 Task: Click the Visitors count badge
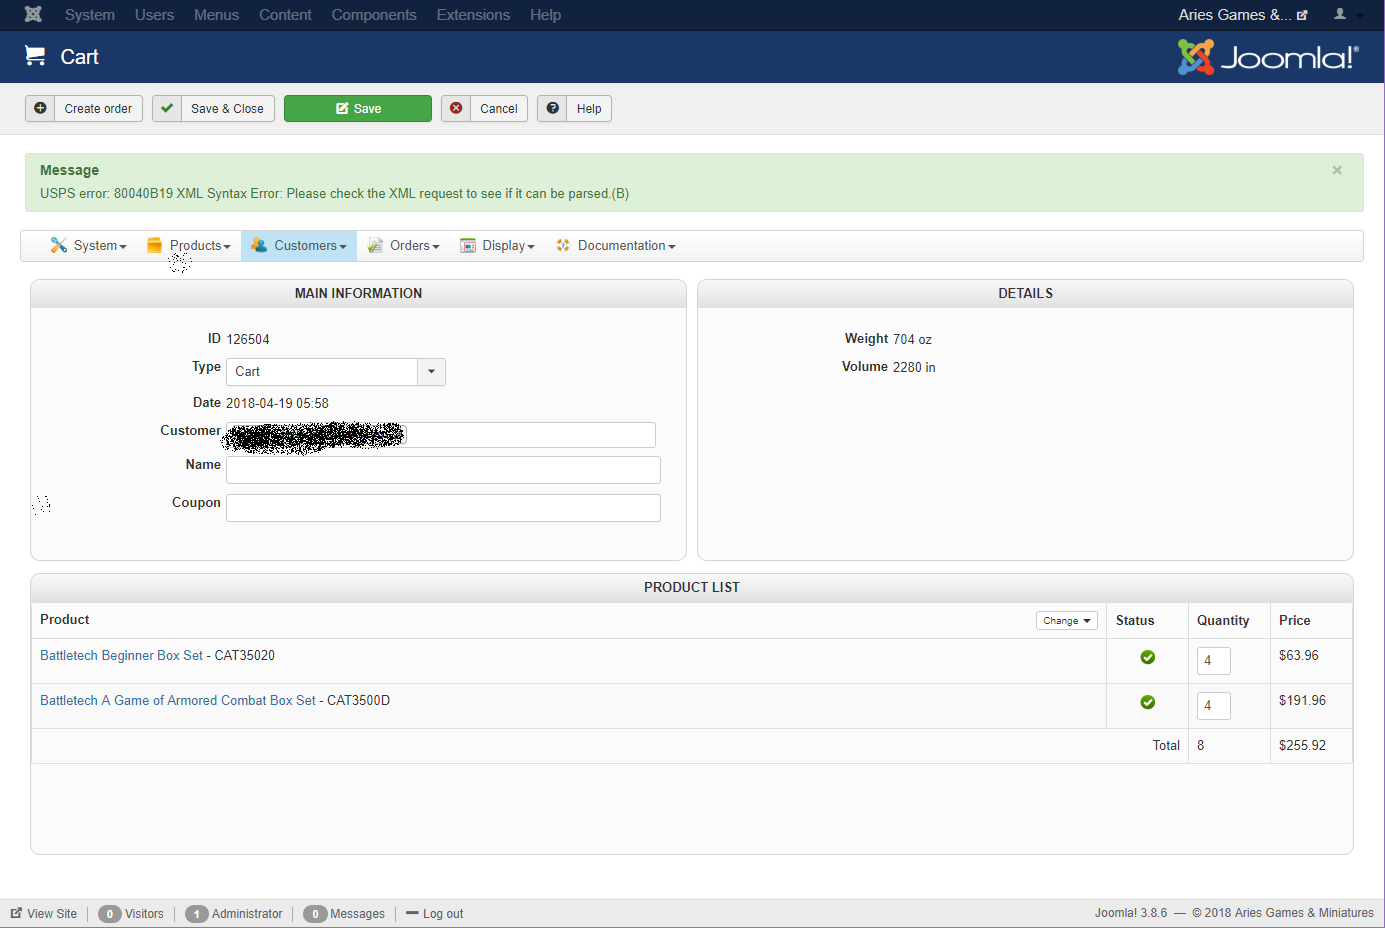(110, 914)
